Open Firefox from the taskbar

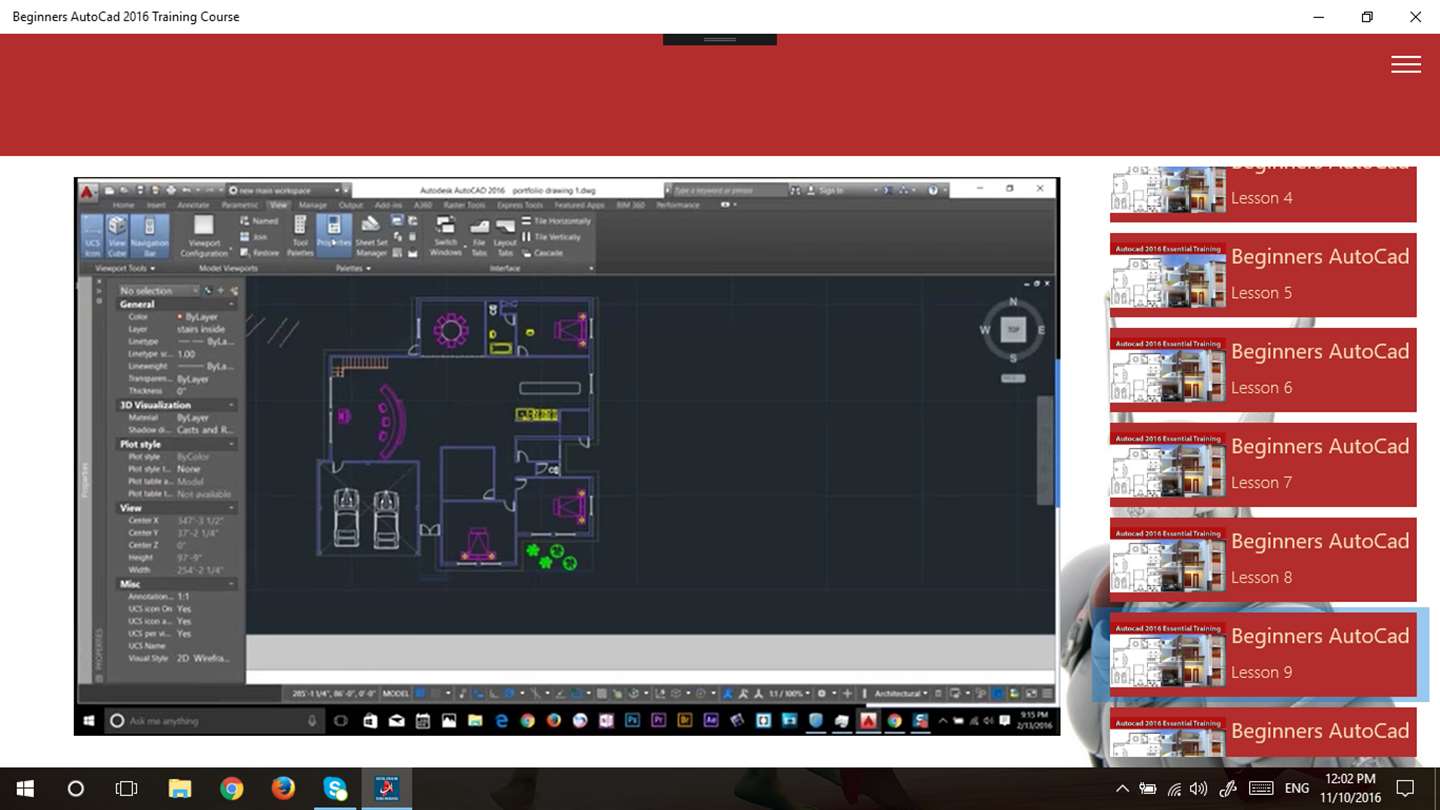tap(283, 789)
